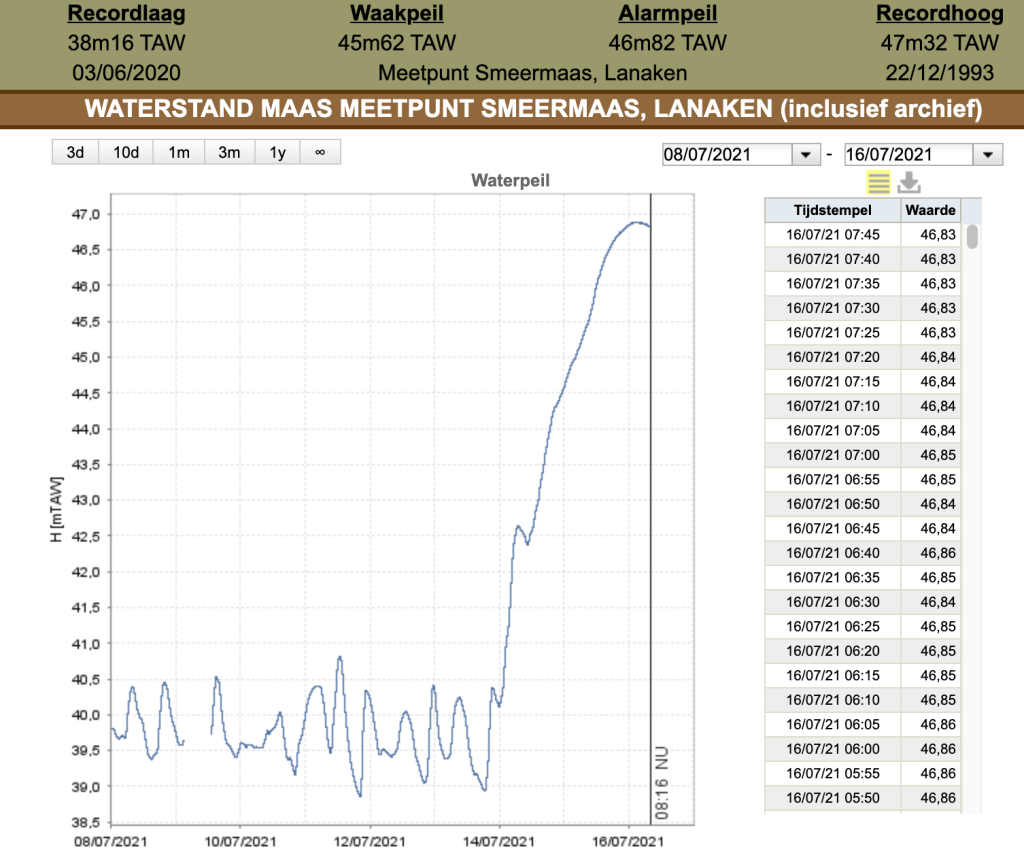Viewport: 1024px width, 864px height.
Task: Click the gray download data icon
Action: click(x=909, y=182)
